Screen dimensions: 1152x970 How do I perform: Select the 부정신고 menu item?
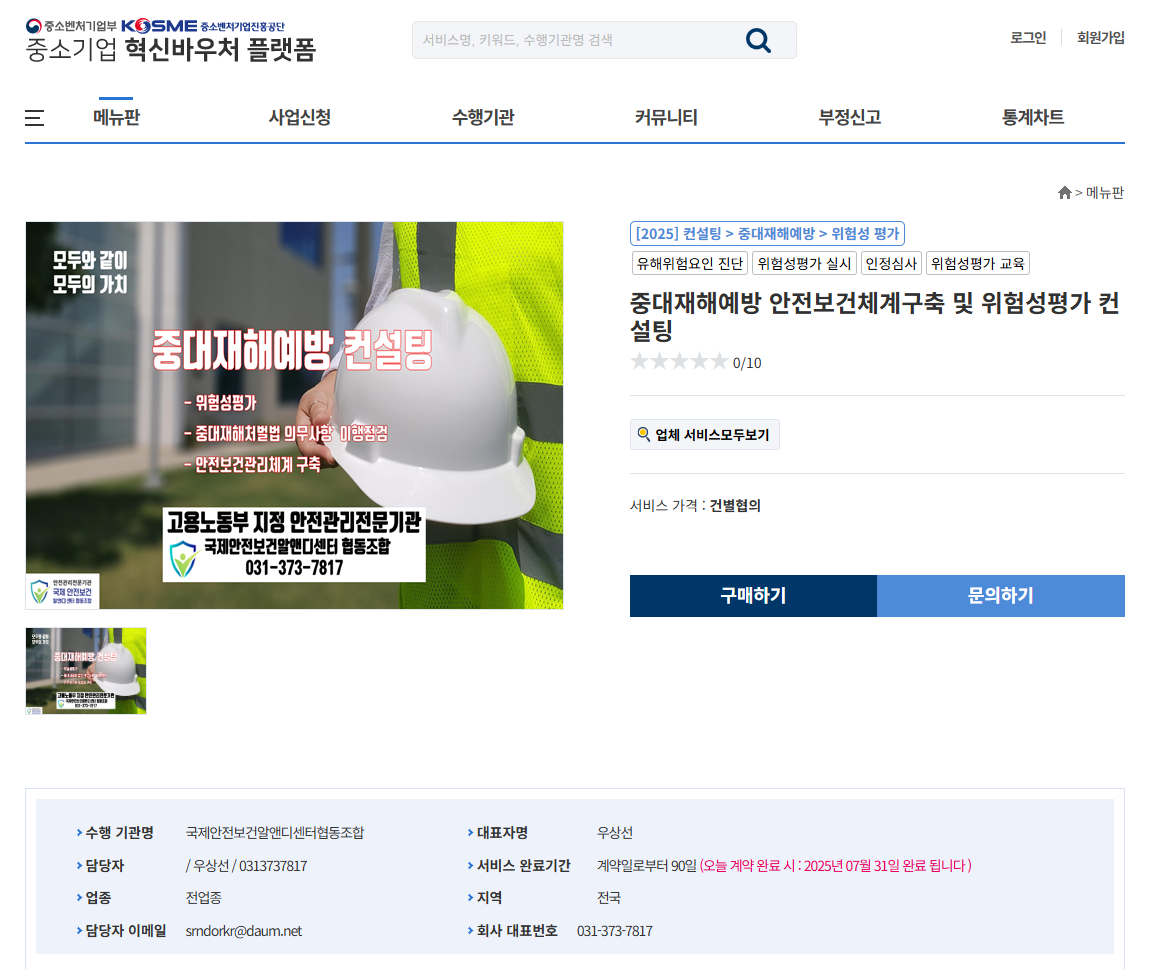849,118
